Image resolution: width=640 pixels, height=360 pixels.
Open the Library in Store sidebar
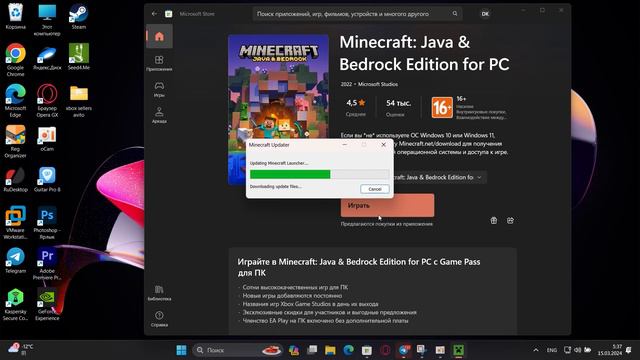tap(159, 293)
